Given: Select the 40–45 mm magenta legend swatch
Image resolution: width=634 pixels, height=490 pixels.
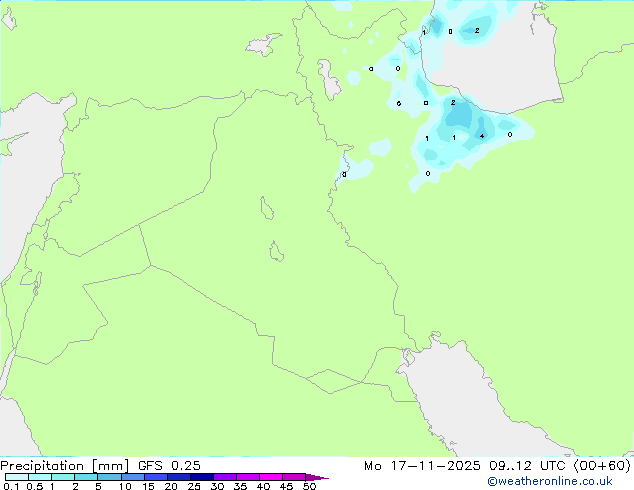Looking at the screenshot, I should pyautogui.click(x=271, y=477).
